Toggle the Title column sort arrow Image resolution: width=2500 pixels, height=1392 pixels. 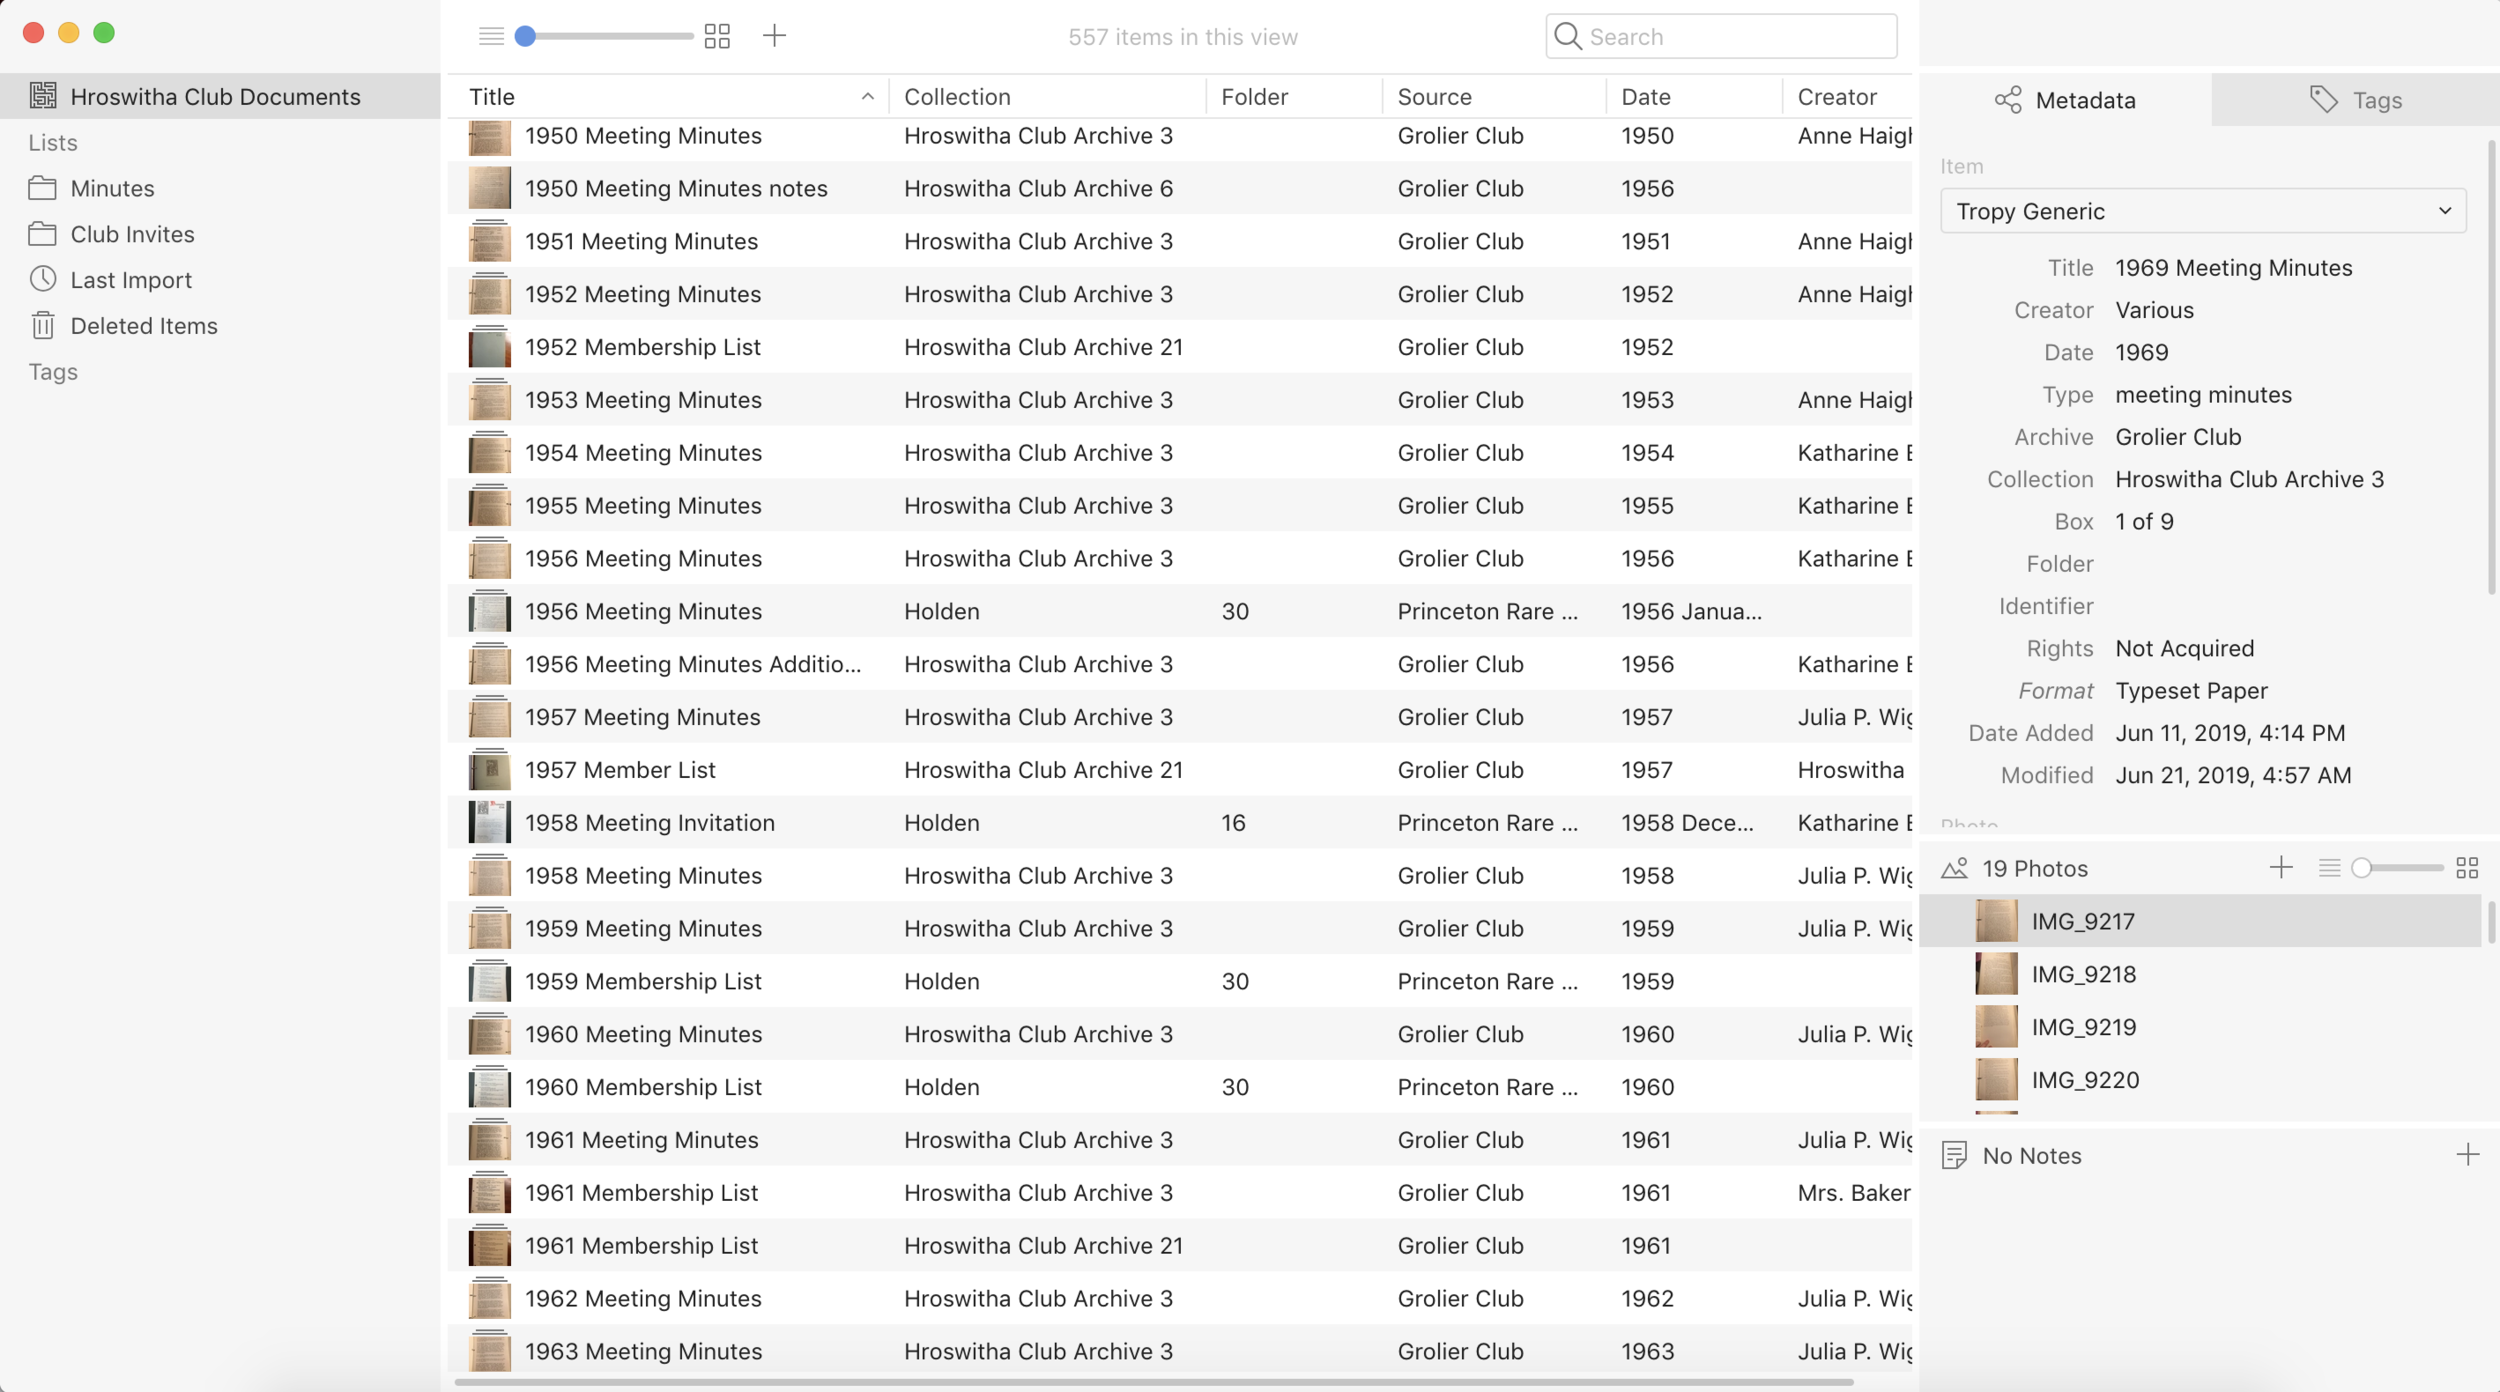click(x=867, y=97)
